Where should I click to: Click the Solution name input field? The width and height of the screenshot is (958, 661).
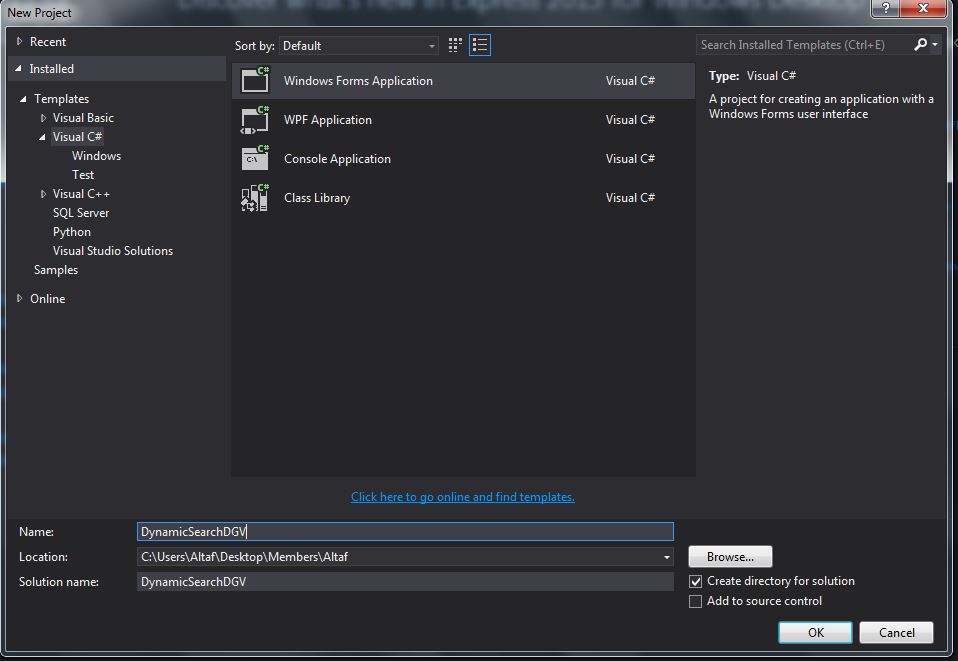(x=405, y=582)
